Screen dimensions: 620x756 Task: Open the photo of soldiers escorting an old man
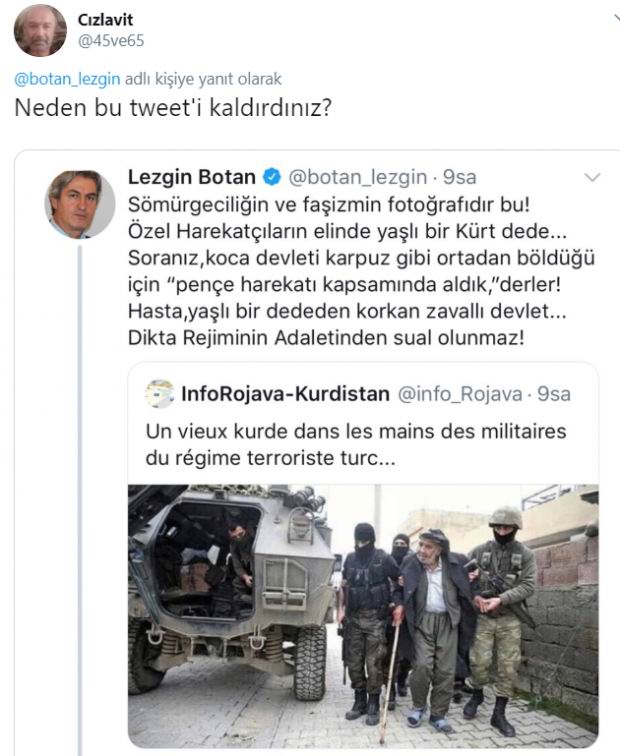362,615
